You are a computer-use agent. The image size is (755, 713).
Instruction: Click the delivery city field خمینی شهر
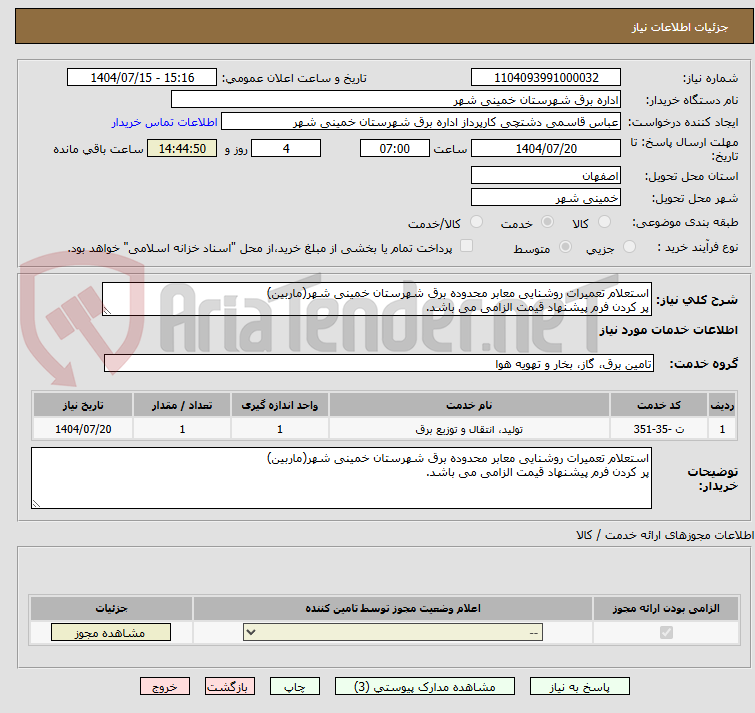tap(546, 198)
